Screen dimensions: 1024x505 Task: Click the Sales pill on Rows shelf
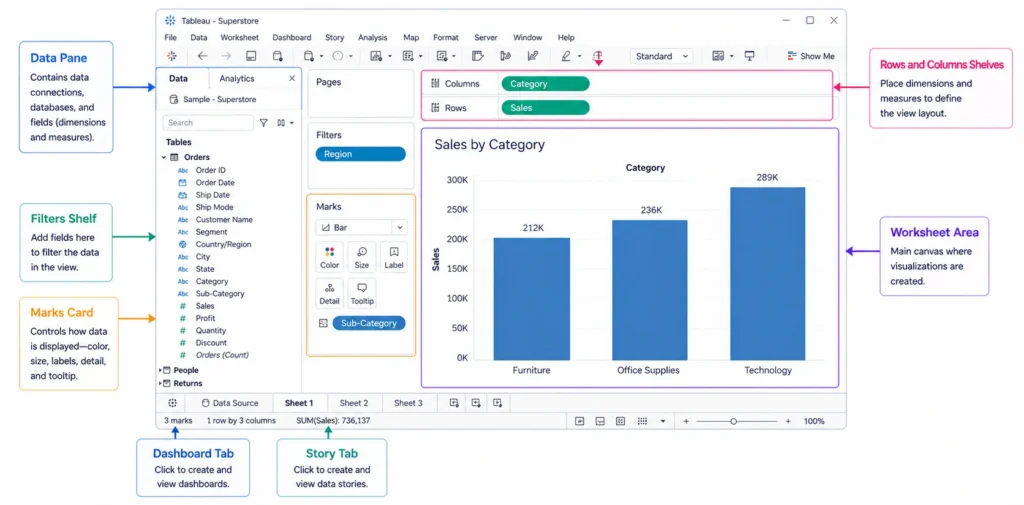click(x=545, y=108)
